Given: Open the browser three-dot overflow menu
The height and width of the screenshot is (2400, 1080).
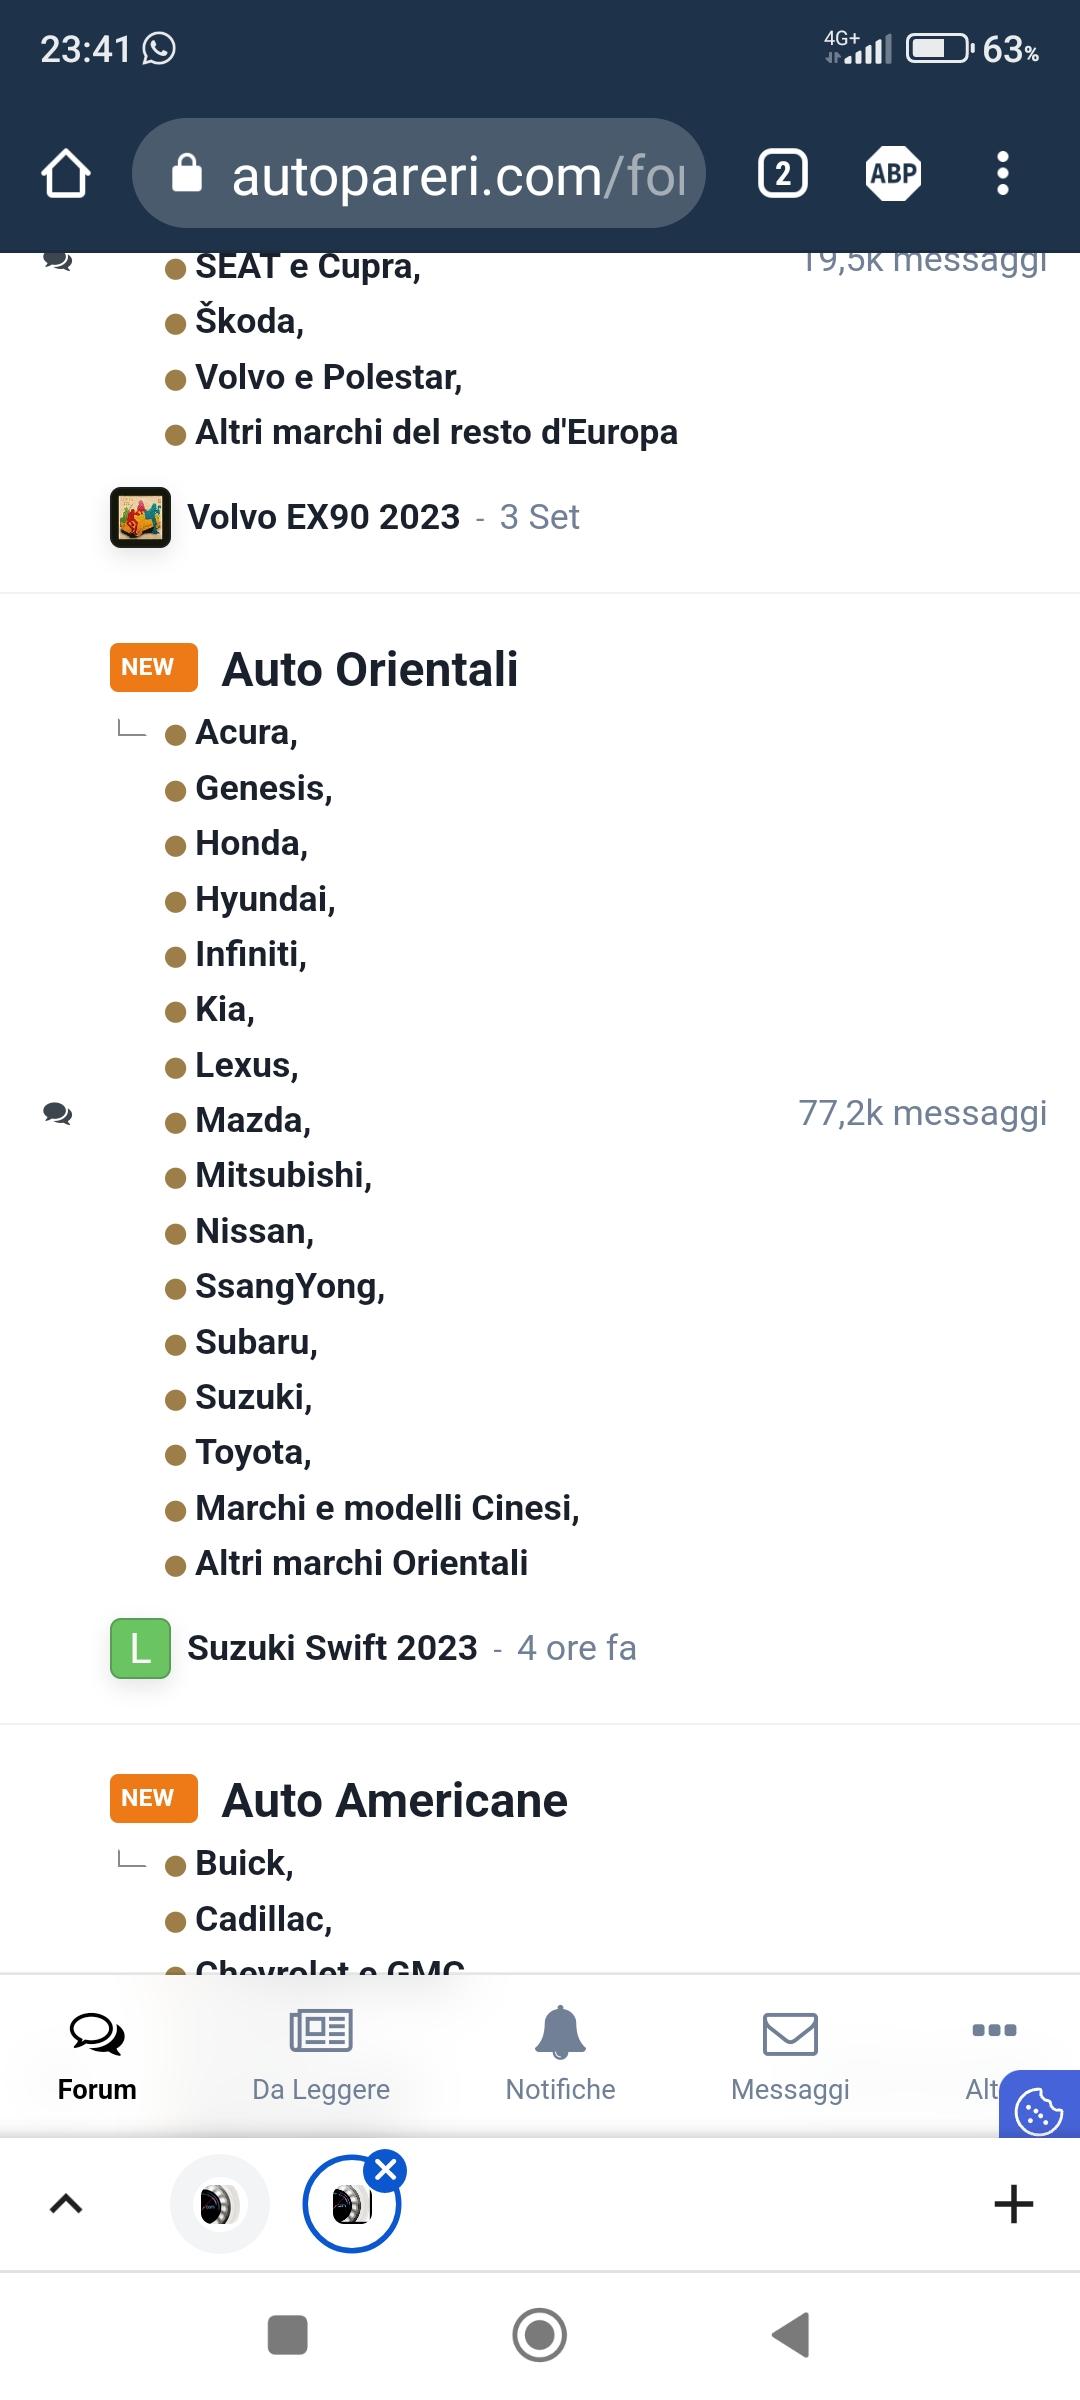Looking at the screenshot, I should [1003, 174].
